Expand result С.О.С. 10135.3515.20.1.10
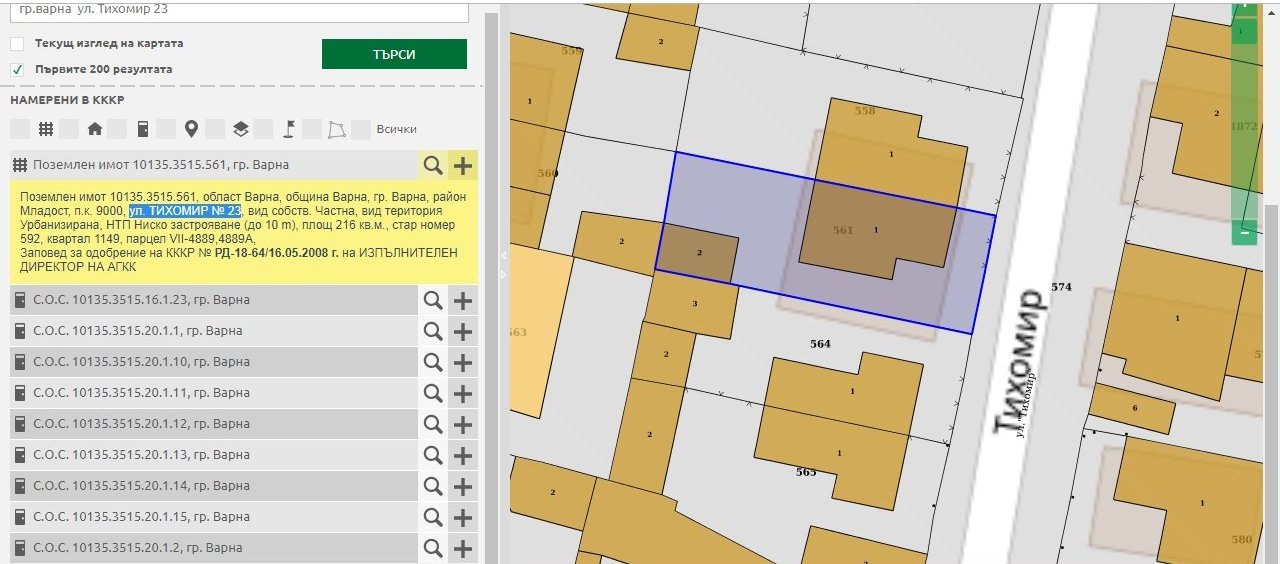The height and width of the screenshot is (564, 1280). pos(141,362)
